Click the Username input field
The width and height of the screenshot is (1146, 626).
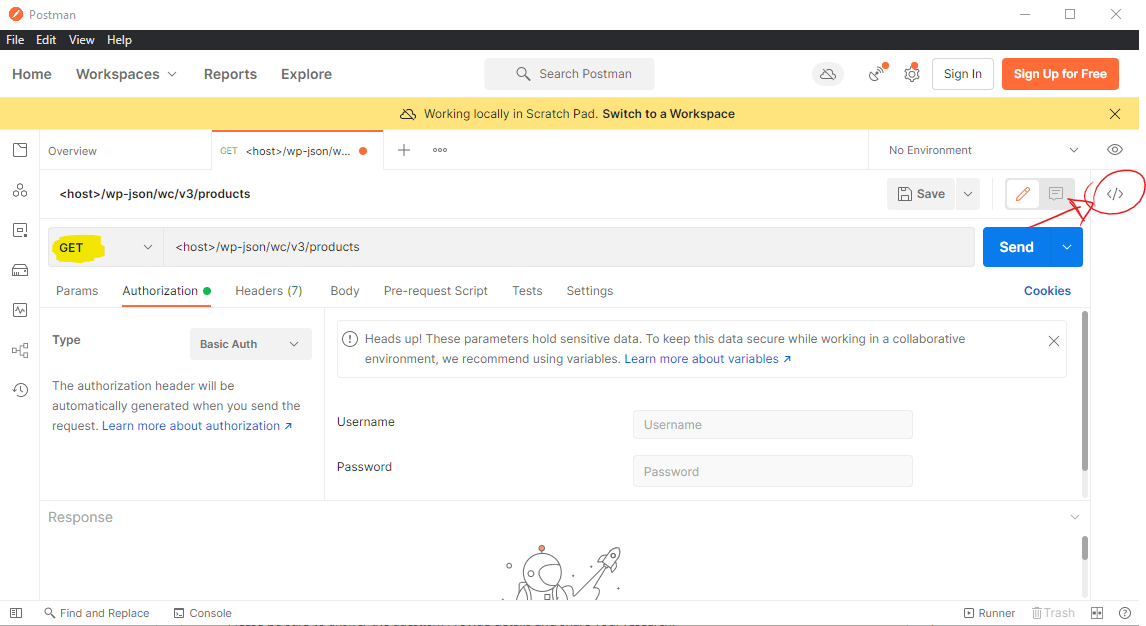773,424
